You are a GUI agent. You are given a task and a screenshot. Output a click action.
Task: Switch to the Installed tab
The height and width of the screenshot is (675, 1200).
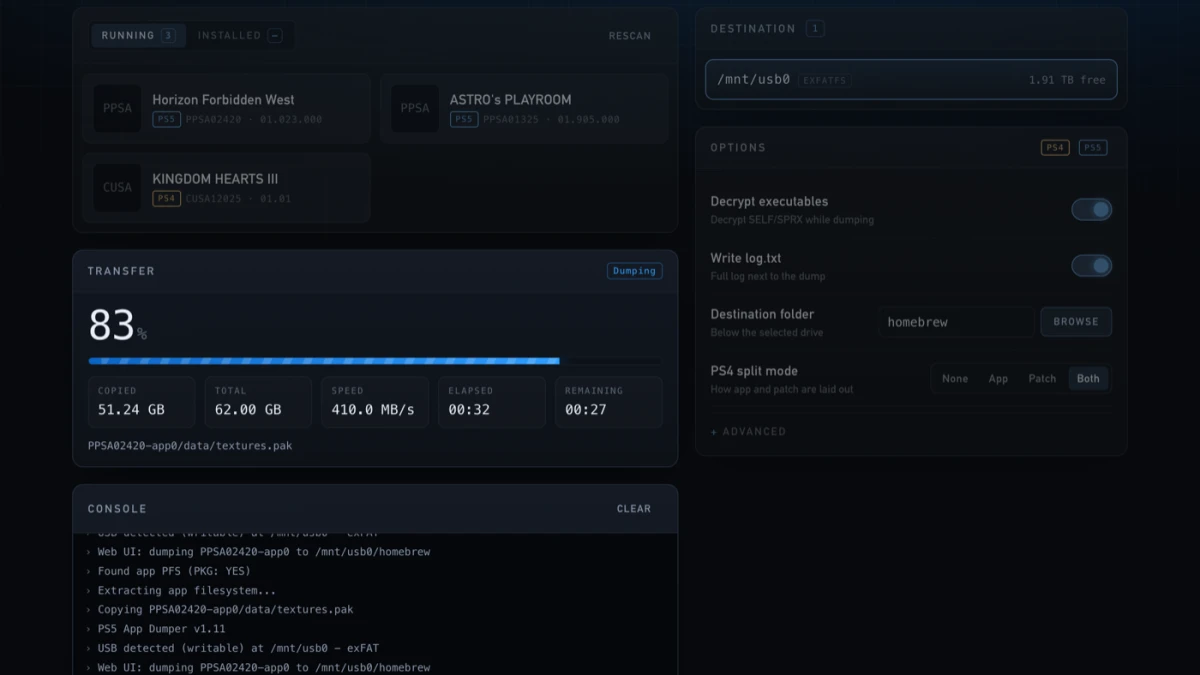(x=239, y=36)
